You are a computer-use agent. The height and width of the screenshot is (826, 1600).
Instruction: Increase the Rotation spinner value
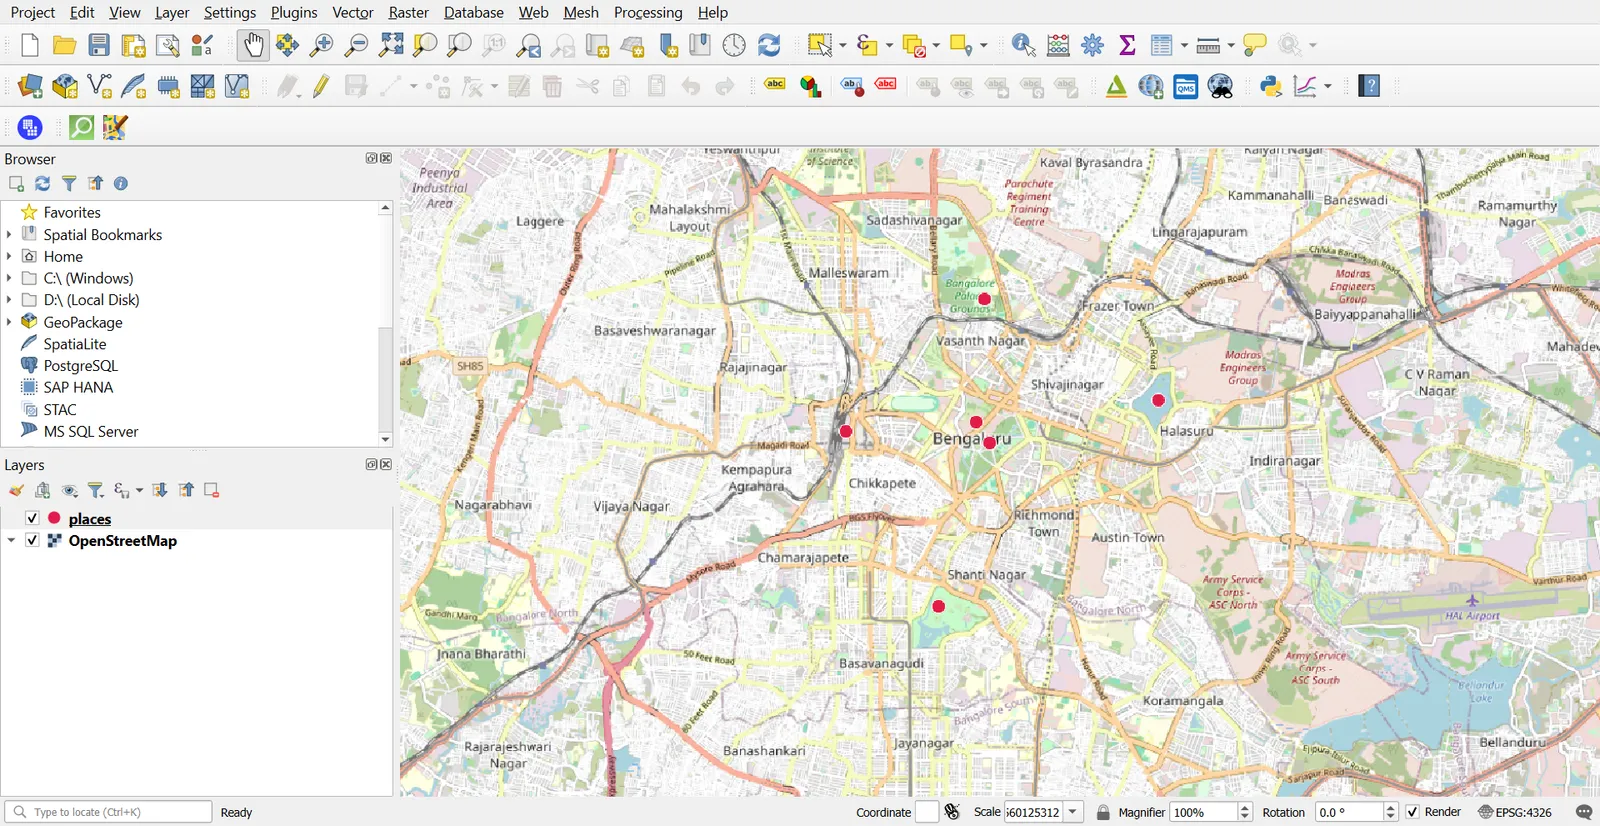(1390, 807)
